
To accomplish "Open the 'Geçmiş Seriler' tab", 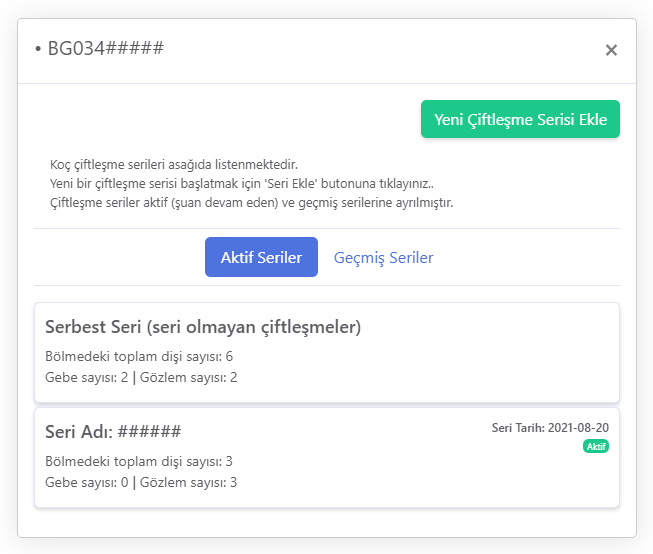I will coord(383,257).
